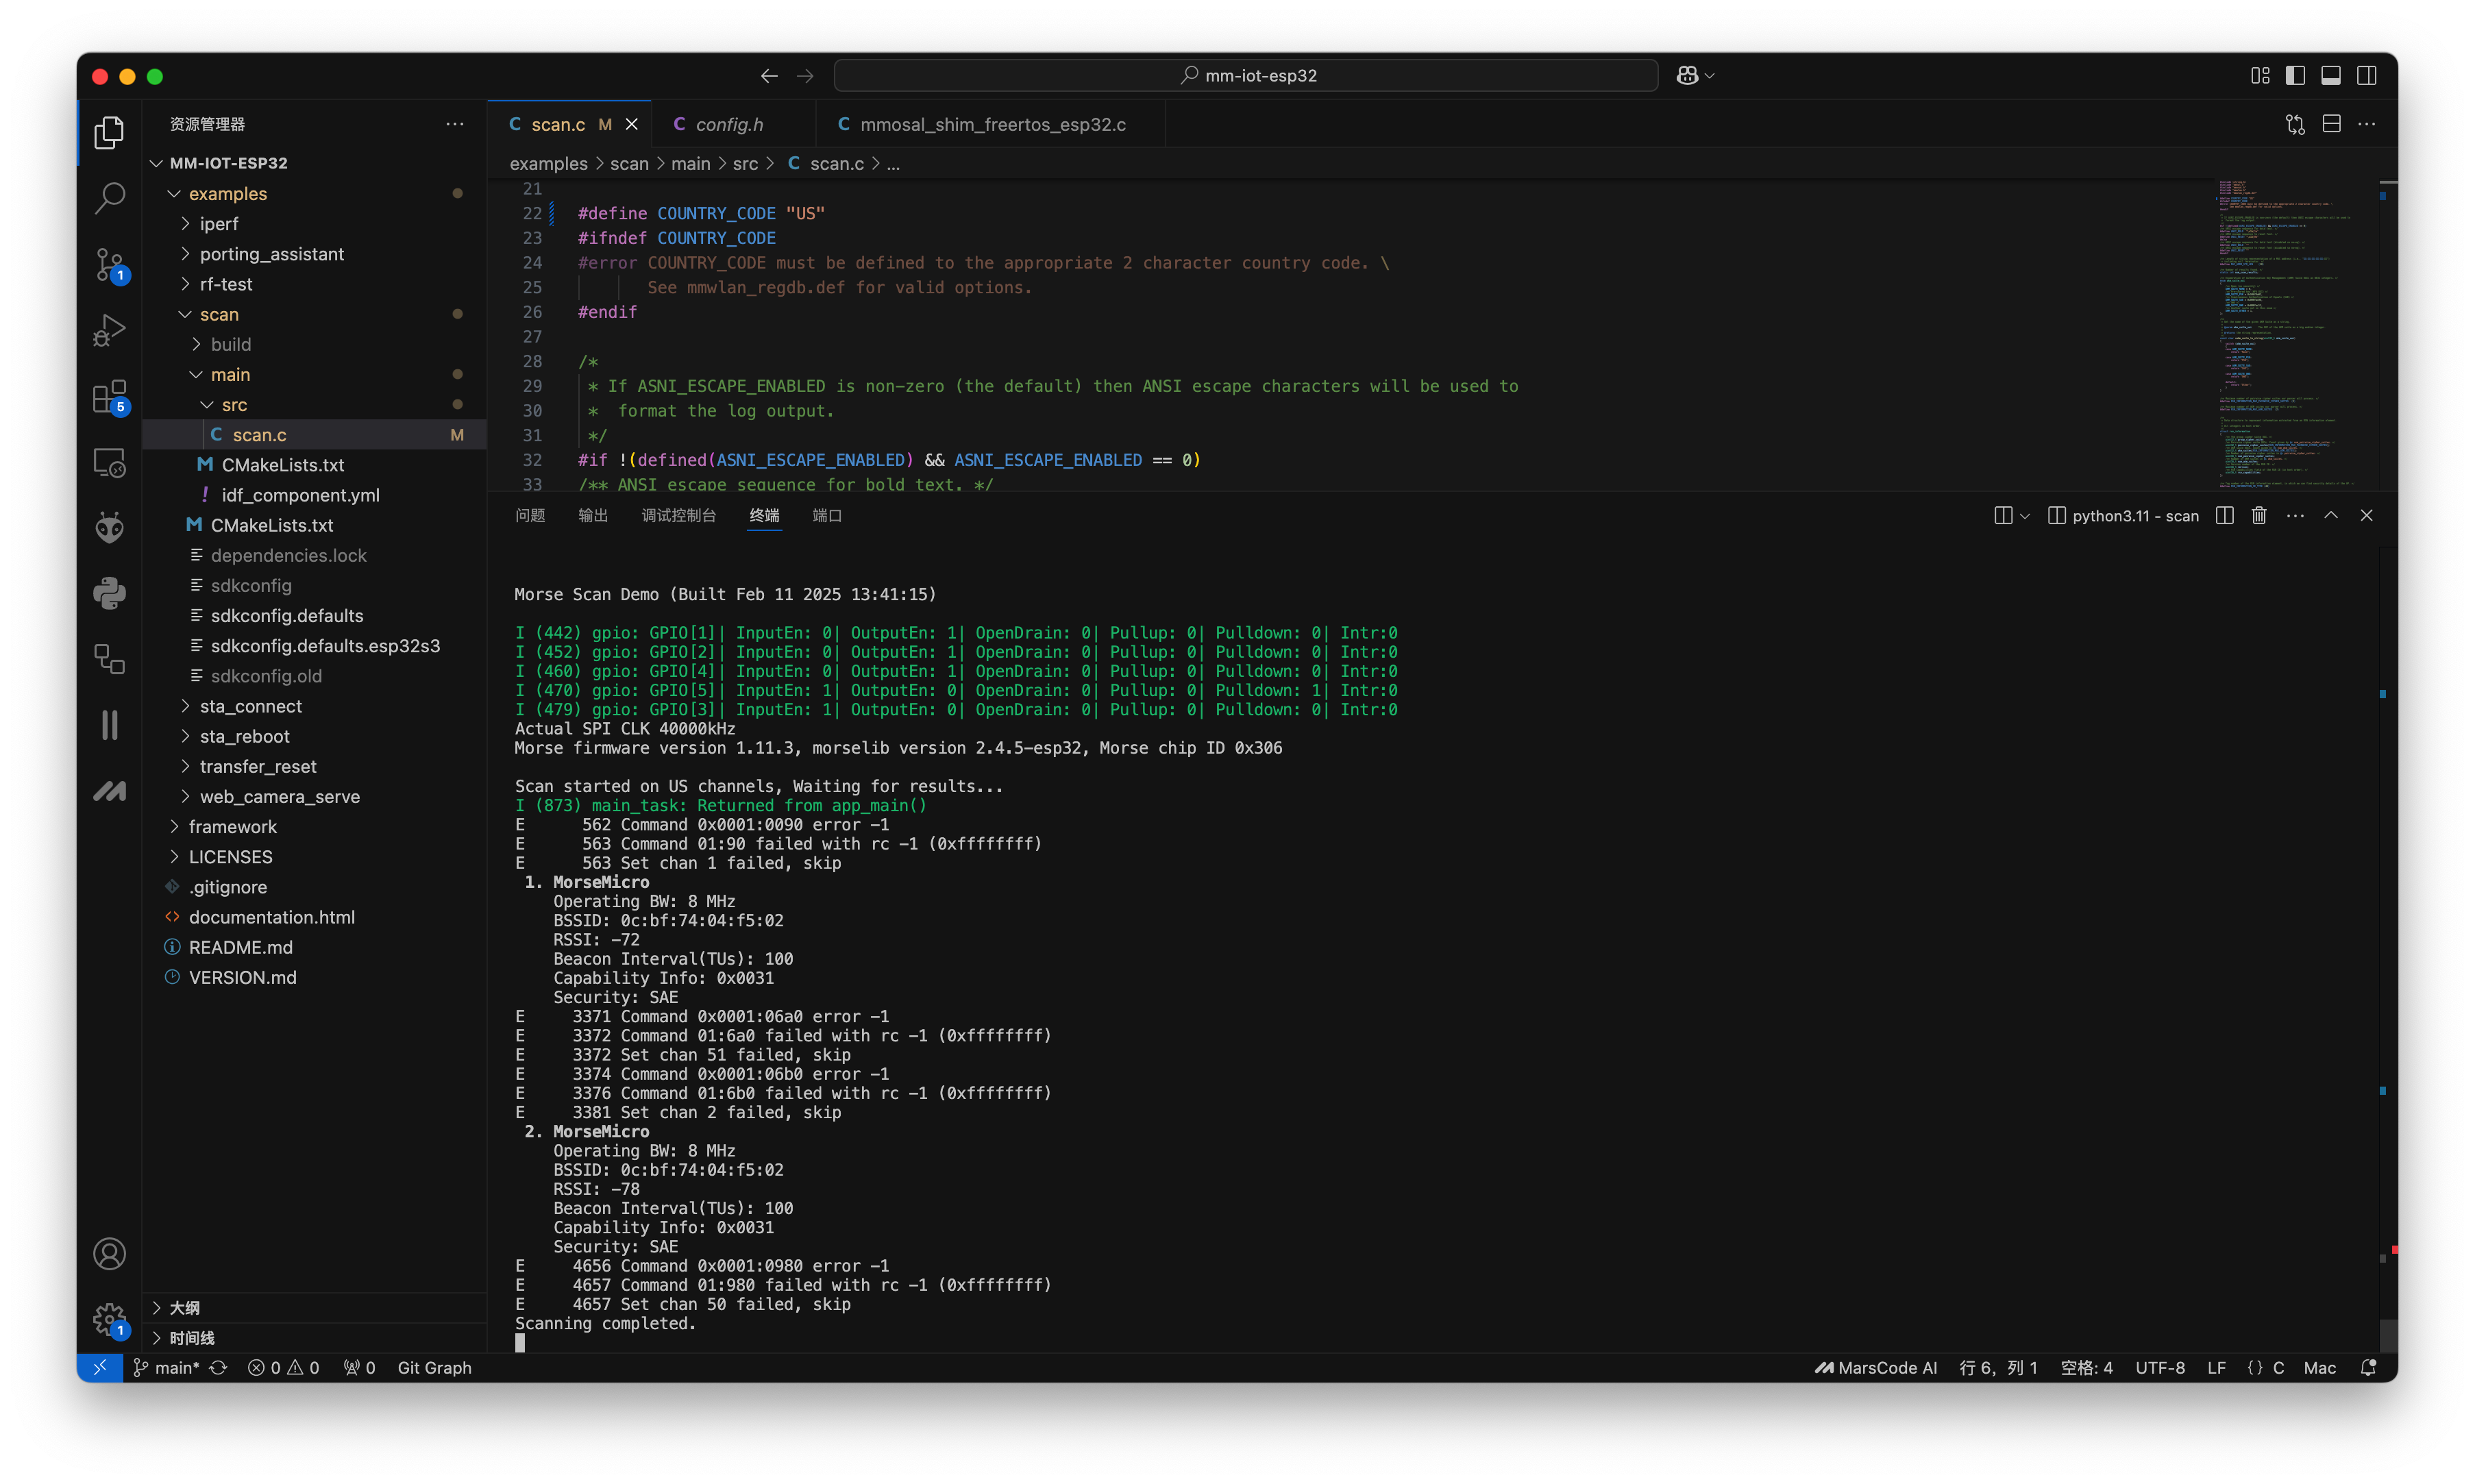Collapse the MM-IOT-ESP32 root folder
2475x1484 pixels.
[x=156, y=163]
